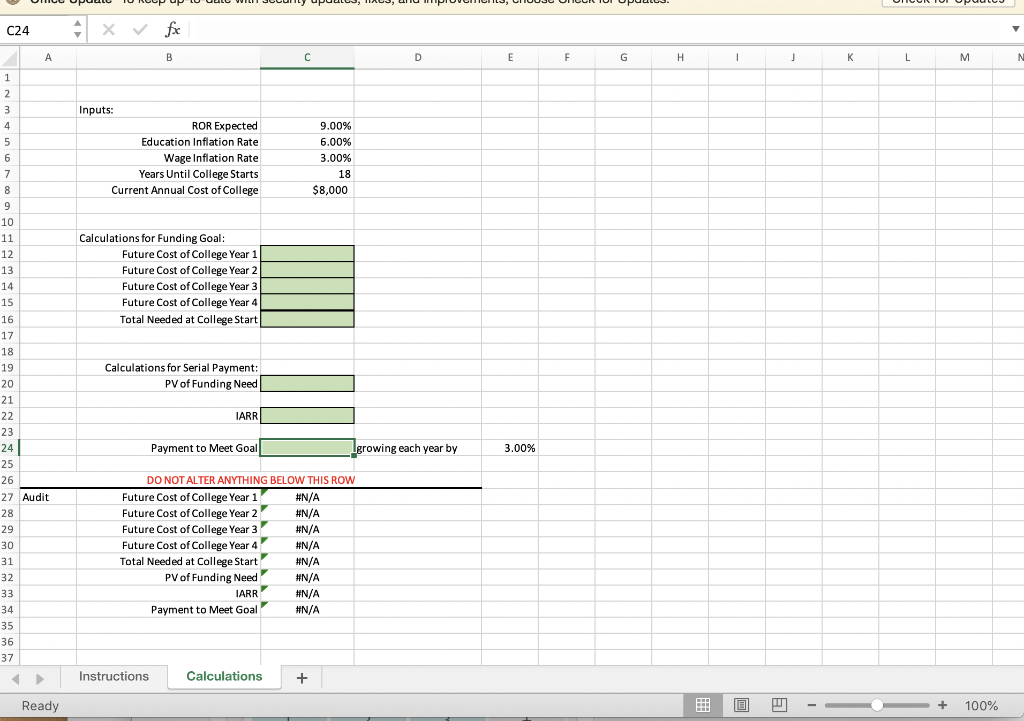Click the select-all corner triangle

(x=9, y=58)
